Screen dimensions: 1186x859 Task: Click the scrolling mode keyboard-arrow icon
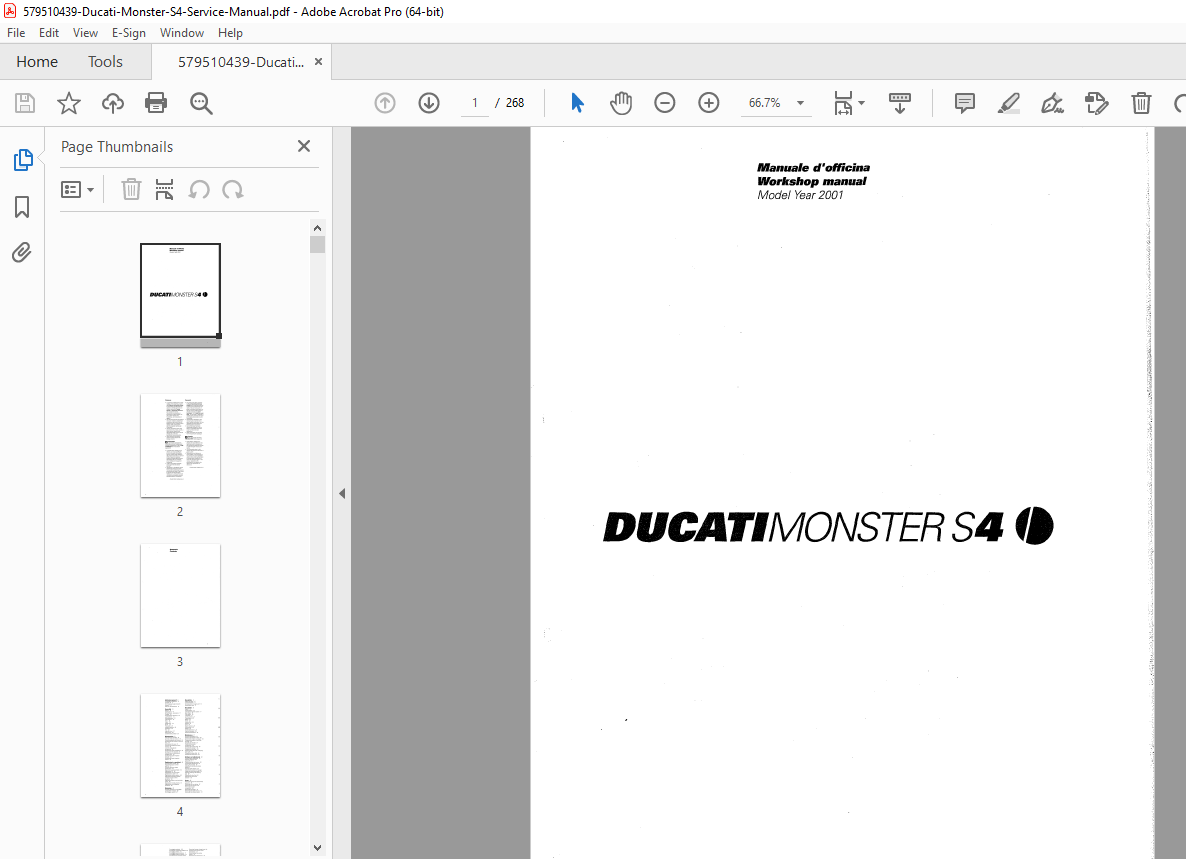899,103
